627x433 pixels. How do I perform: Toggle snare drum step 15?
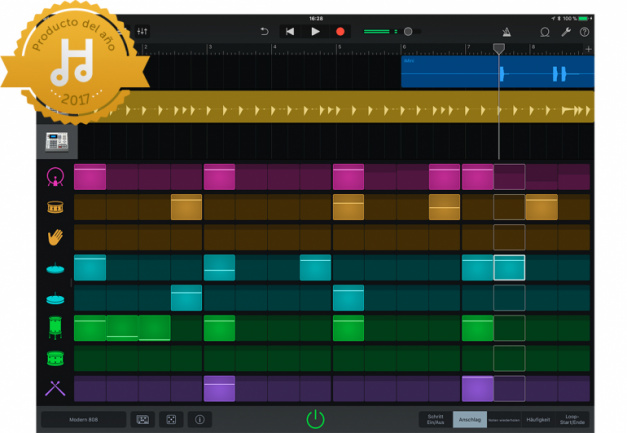[541, 207]
